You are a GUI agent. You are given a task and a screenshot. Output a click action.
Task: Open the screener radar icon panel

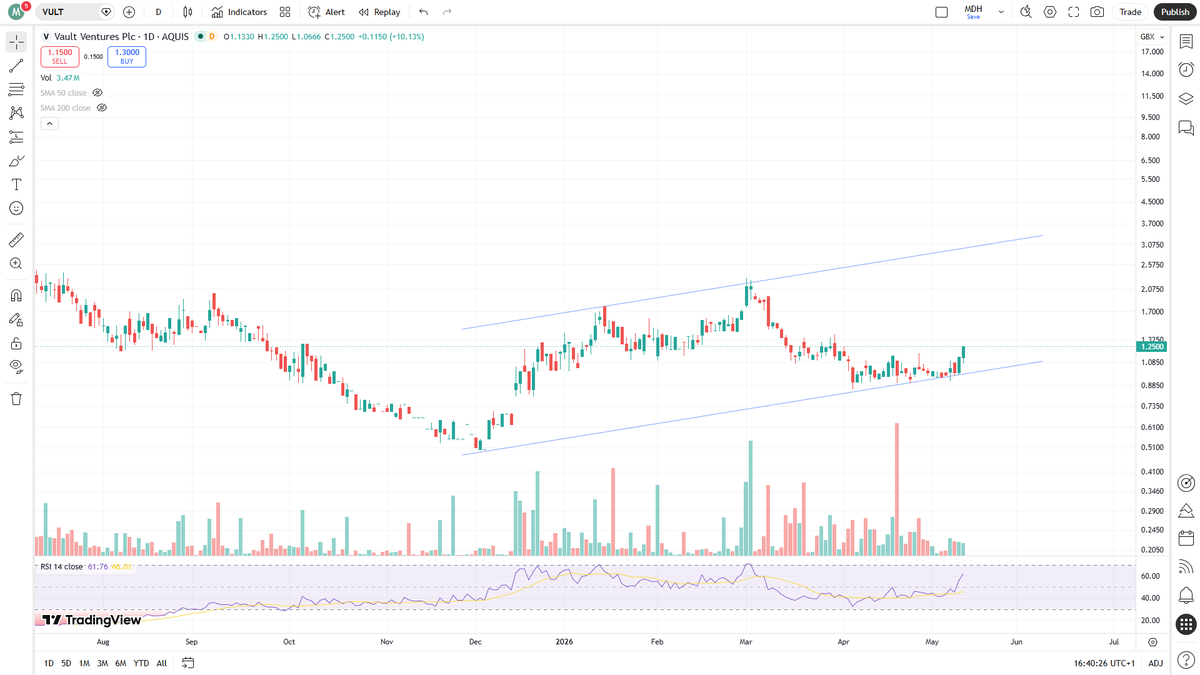1186,483
